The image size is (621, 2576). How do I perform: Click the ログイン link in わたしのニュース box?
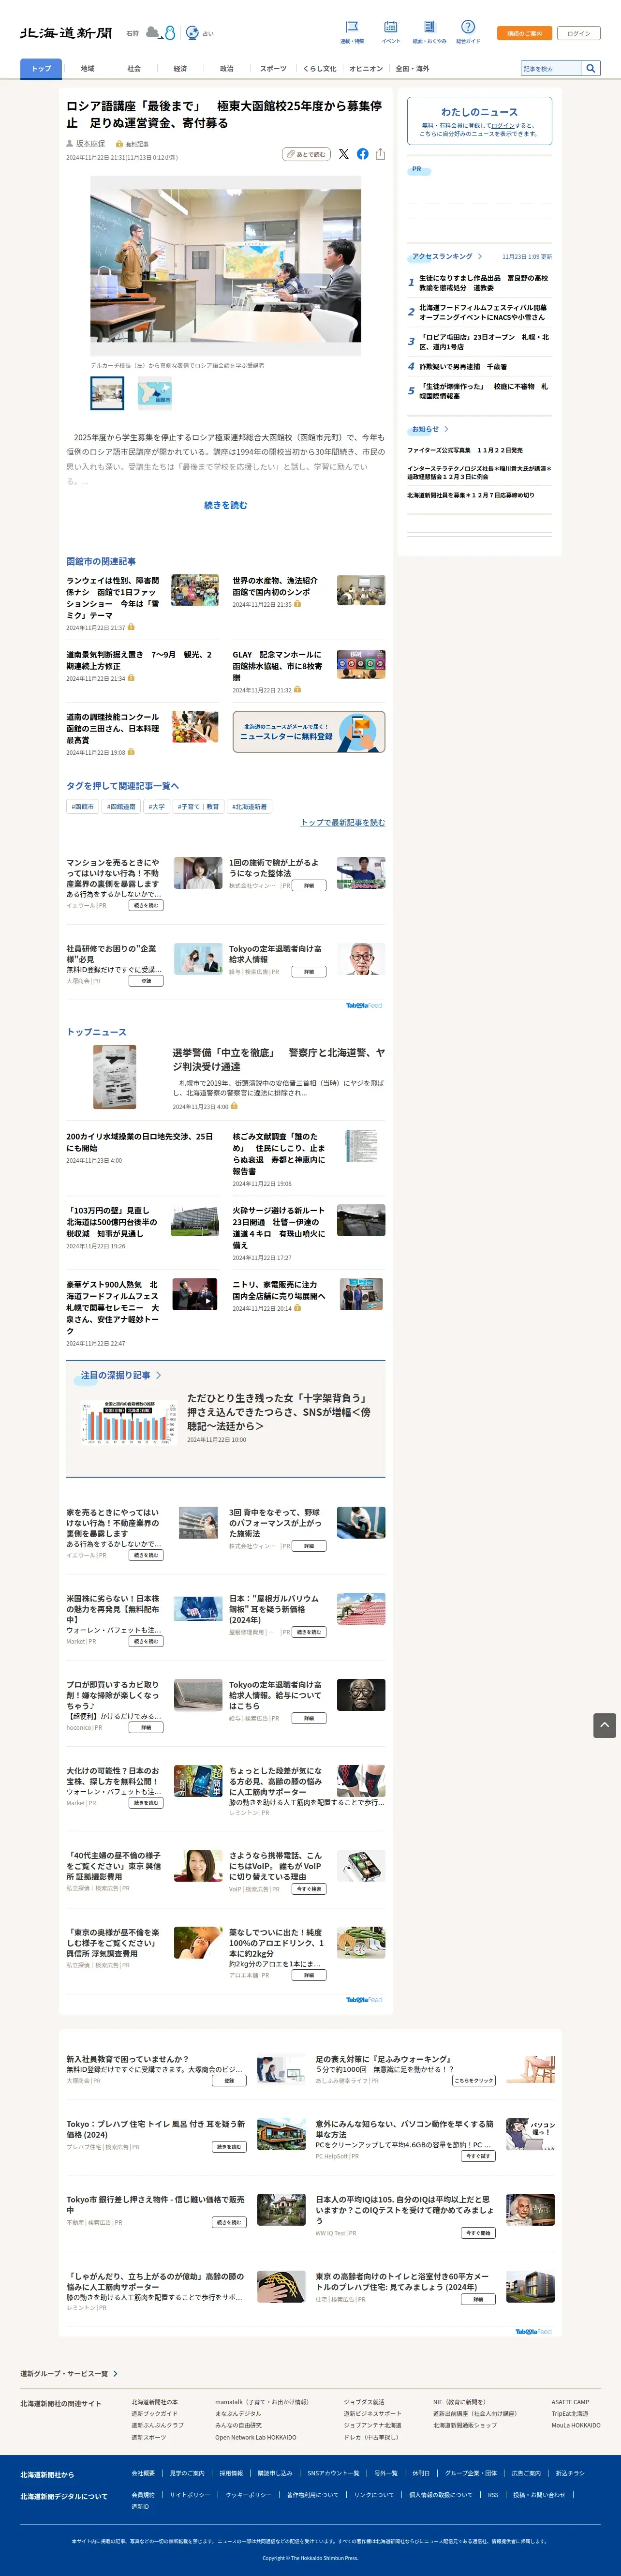503,125
